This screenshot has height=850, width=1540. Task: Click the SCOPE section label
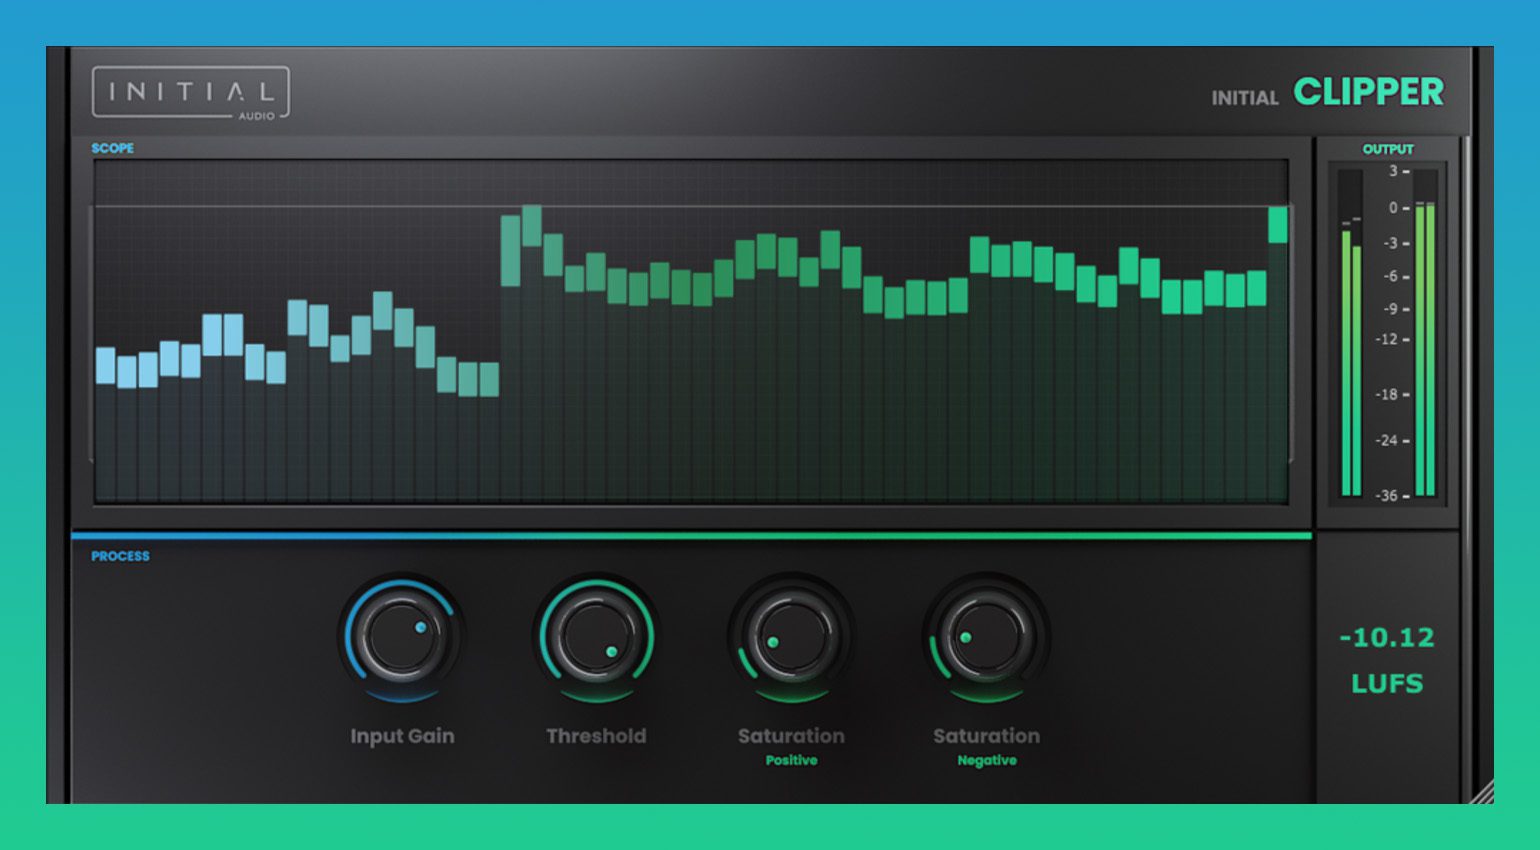112,148
